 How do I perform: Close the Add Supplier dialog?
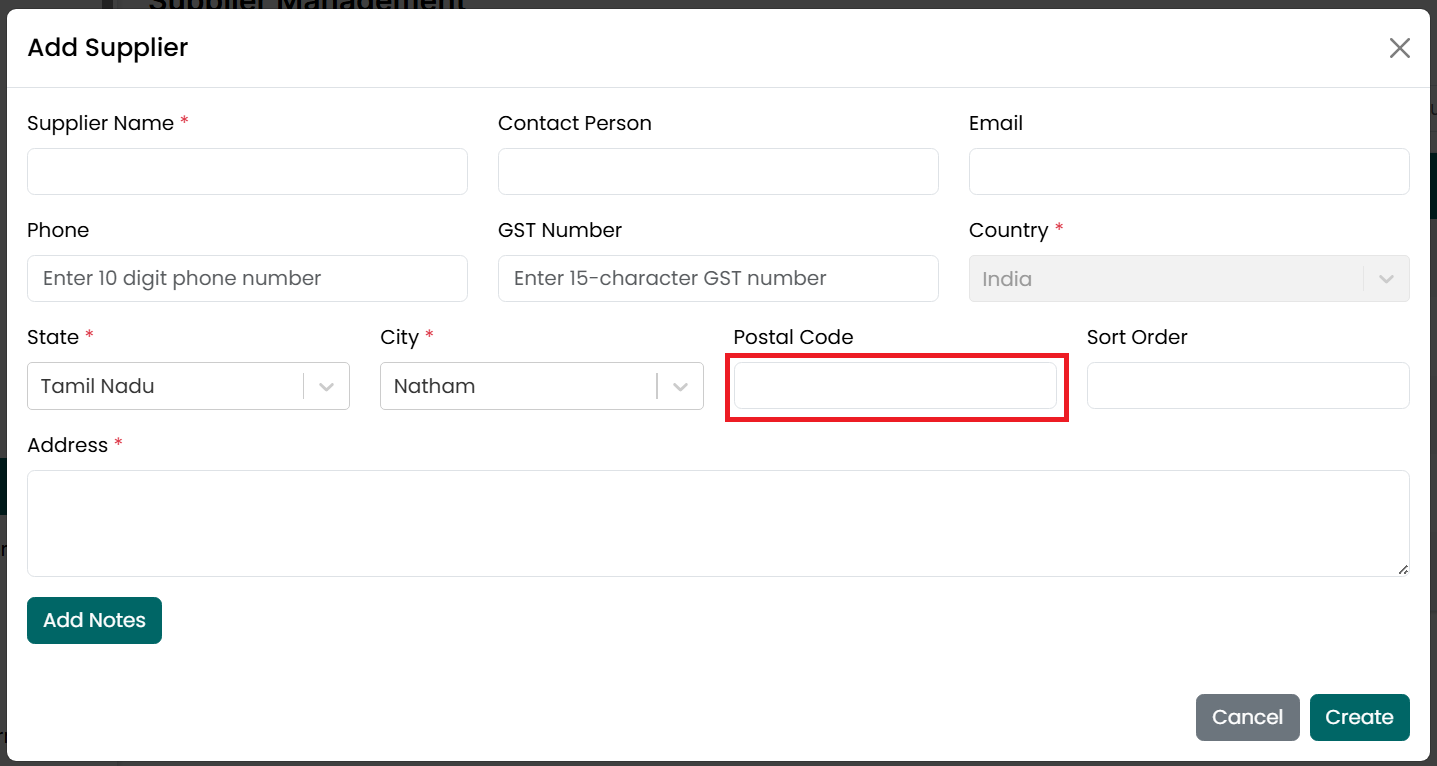1399,48
